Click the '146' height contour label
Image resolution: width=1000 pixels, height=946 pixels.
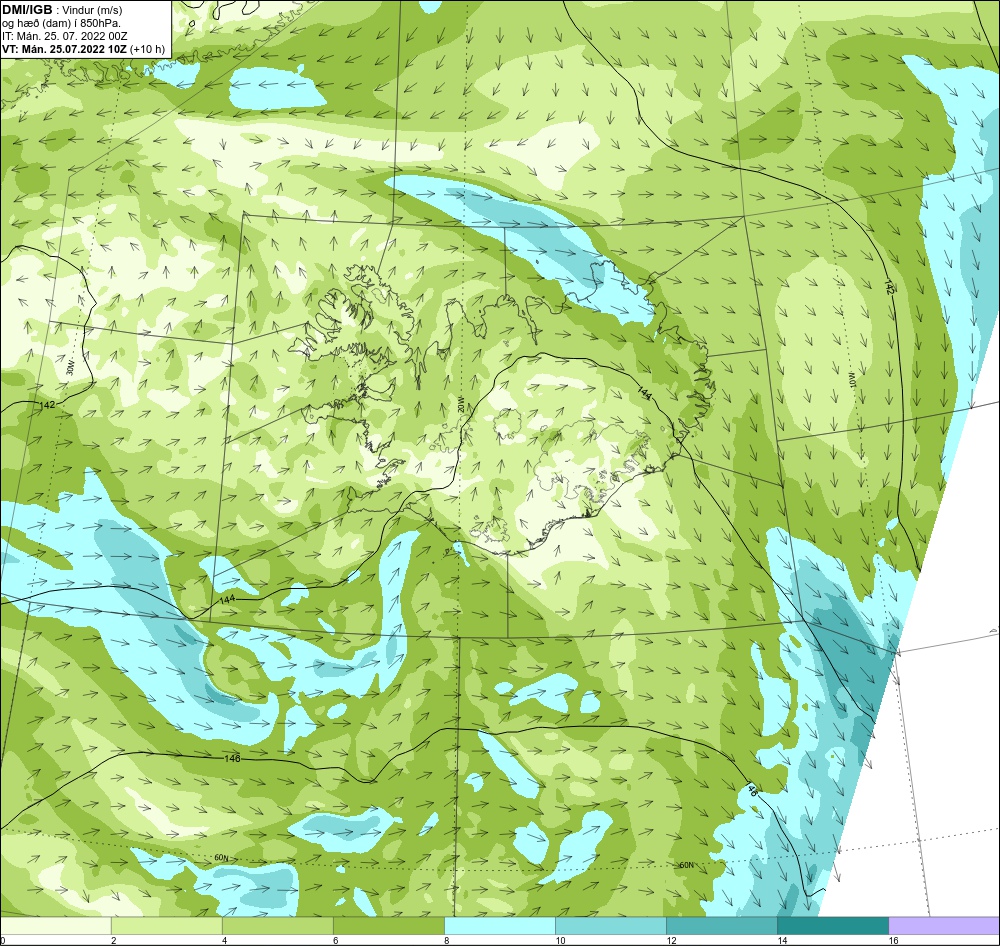[x=232, y=758]
